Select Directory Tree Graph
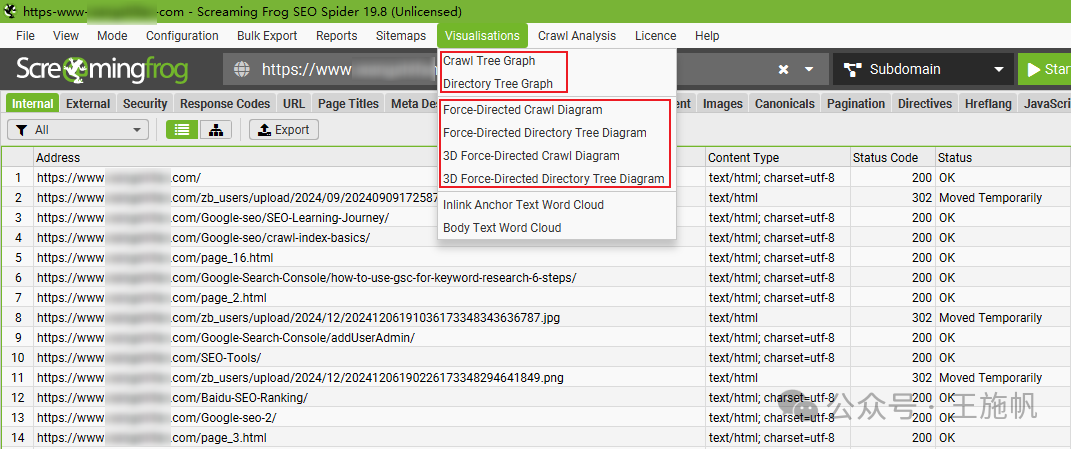Image resolution: width=1071 pixels, height=449 pixels. (x=497, y=84)
